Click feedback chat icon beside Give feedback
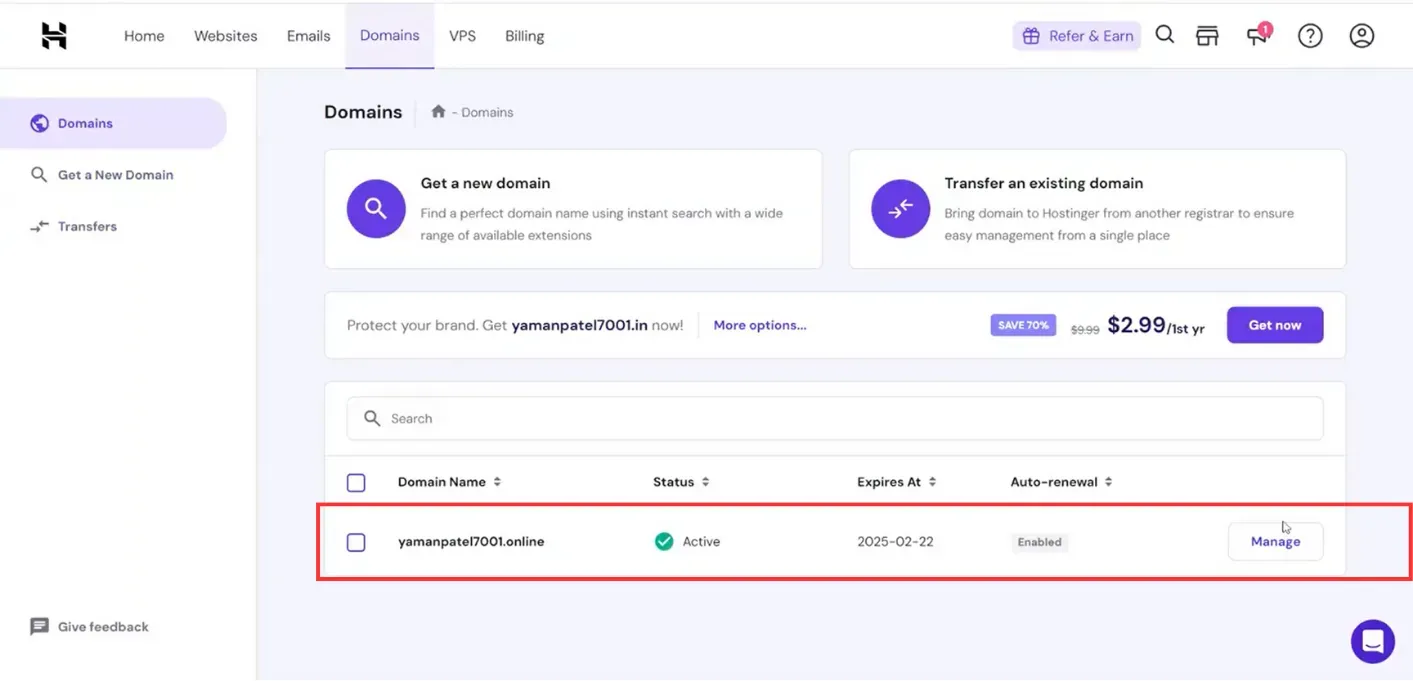 click(40, 627)
